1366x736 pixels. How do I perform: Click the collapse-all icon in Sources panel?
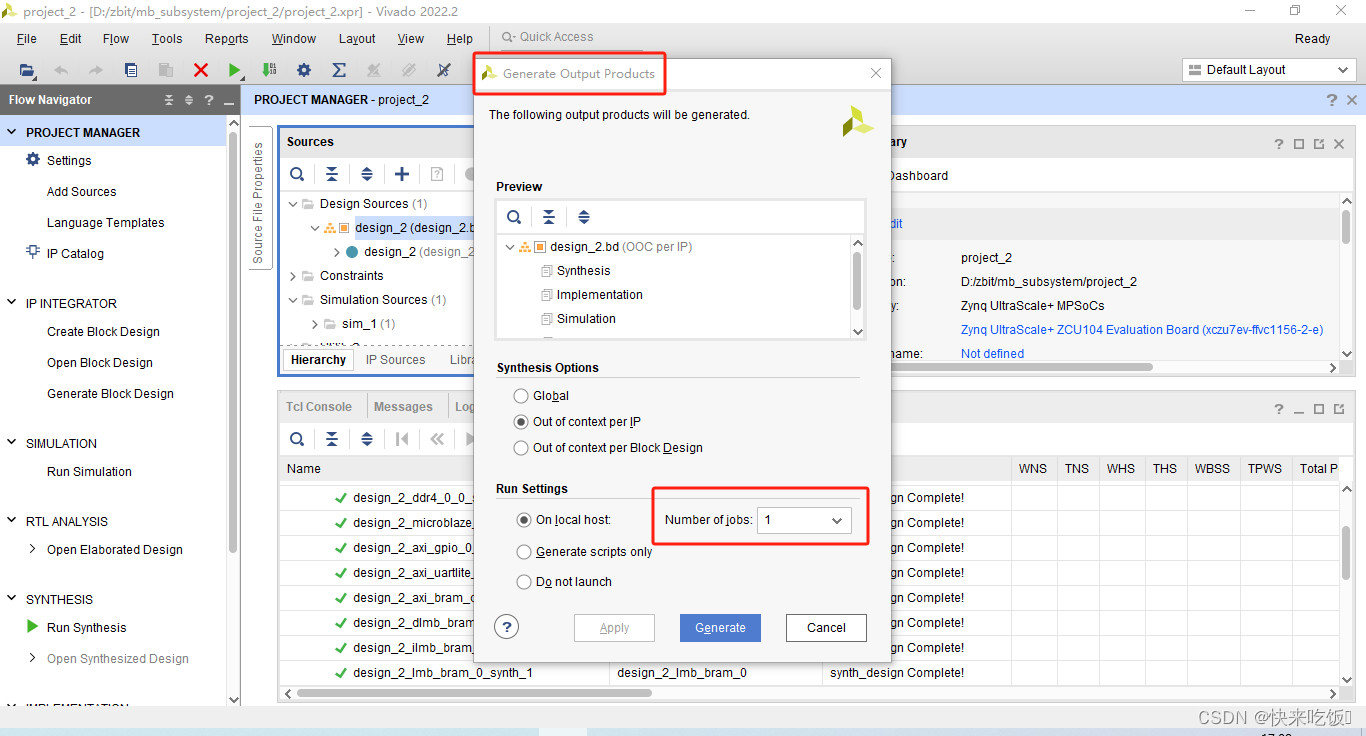pyautogui.click(x=331, y=174)
